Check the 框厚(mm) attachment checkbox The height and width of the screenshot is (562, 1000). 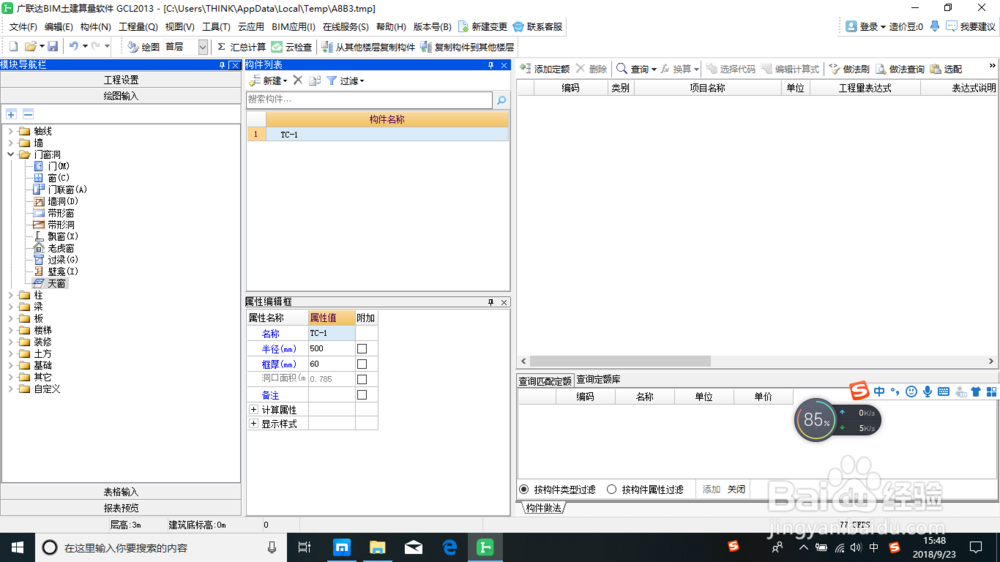coord(362,364)
